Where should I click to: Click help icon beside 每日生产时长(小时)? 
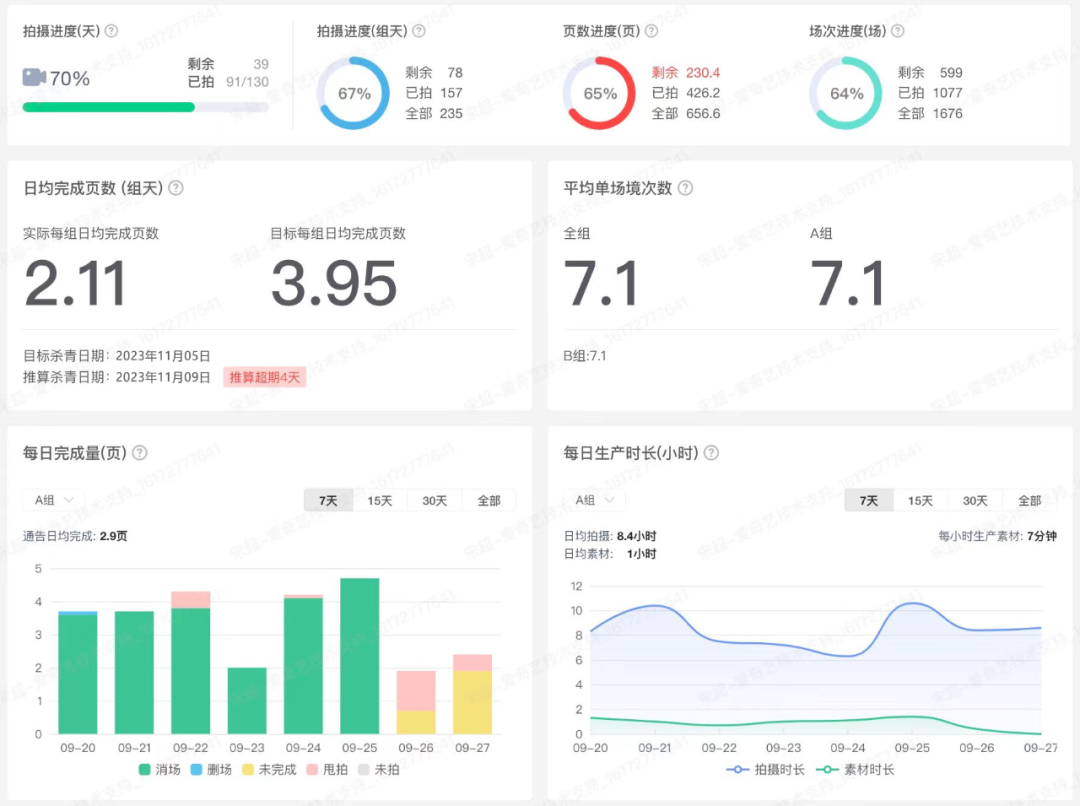point(712,453)
